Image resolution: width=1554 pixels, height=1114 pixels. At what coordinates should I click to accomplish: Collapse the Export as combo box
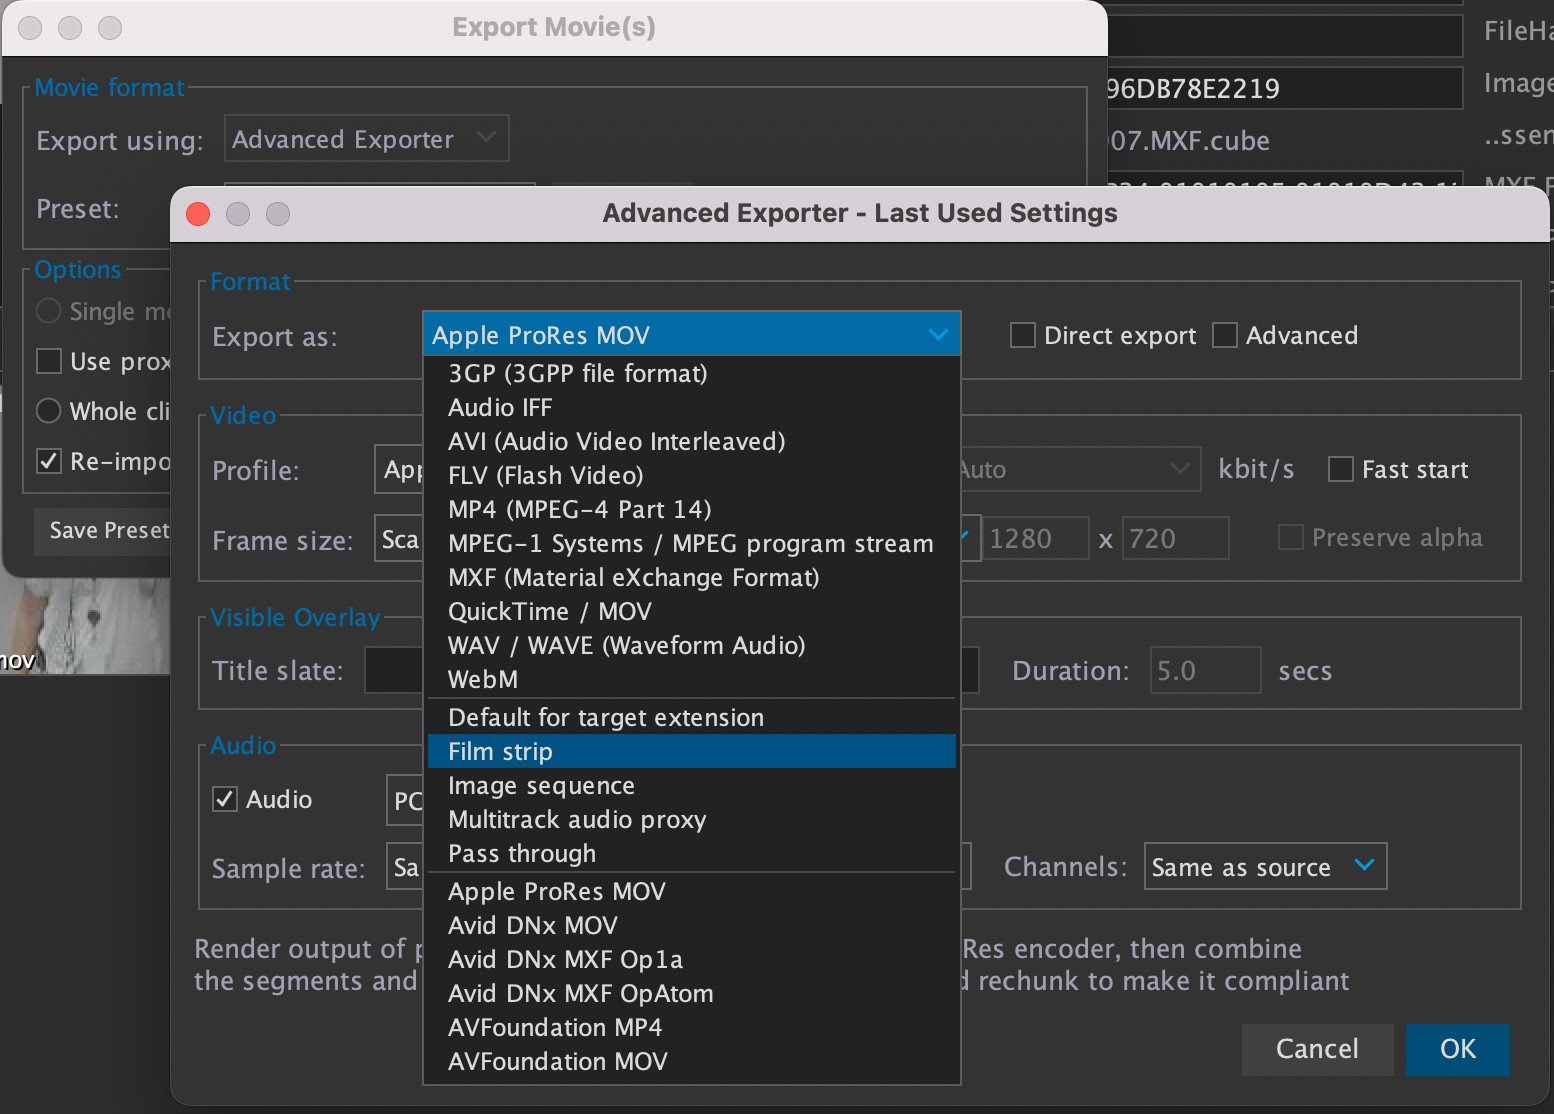(x=691, y=334)
